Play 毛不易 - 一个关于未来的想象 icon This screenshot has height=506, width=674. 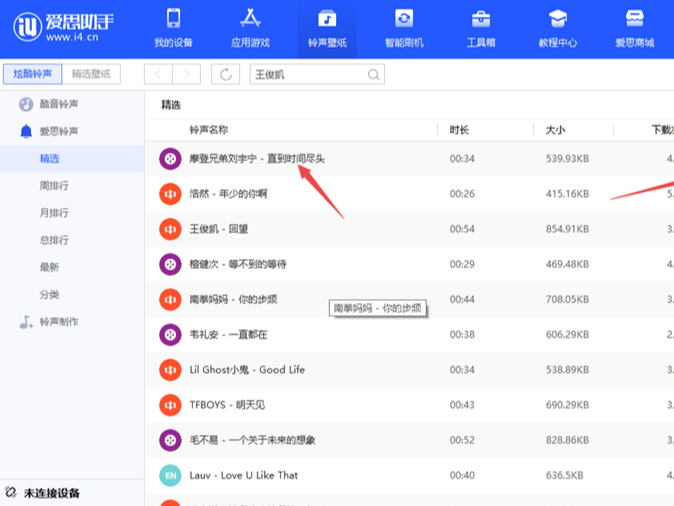(170, 440)
